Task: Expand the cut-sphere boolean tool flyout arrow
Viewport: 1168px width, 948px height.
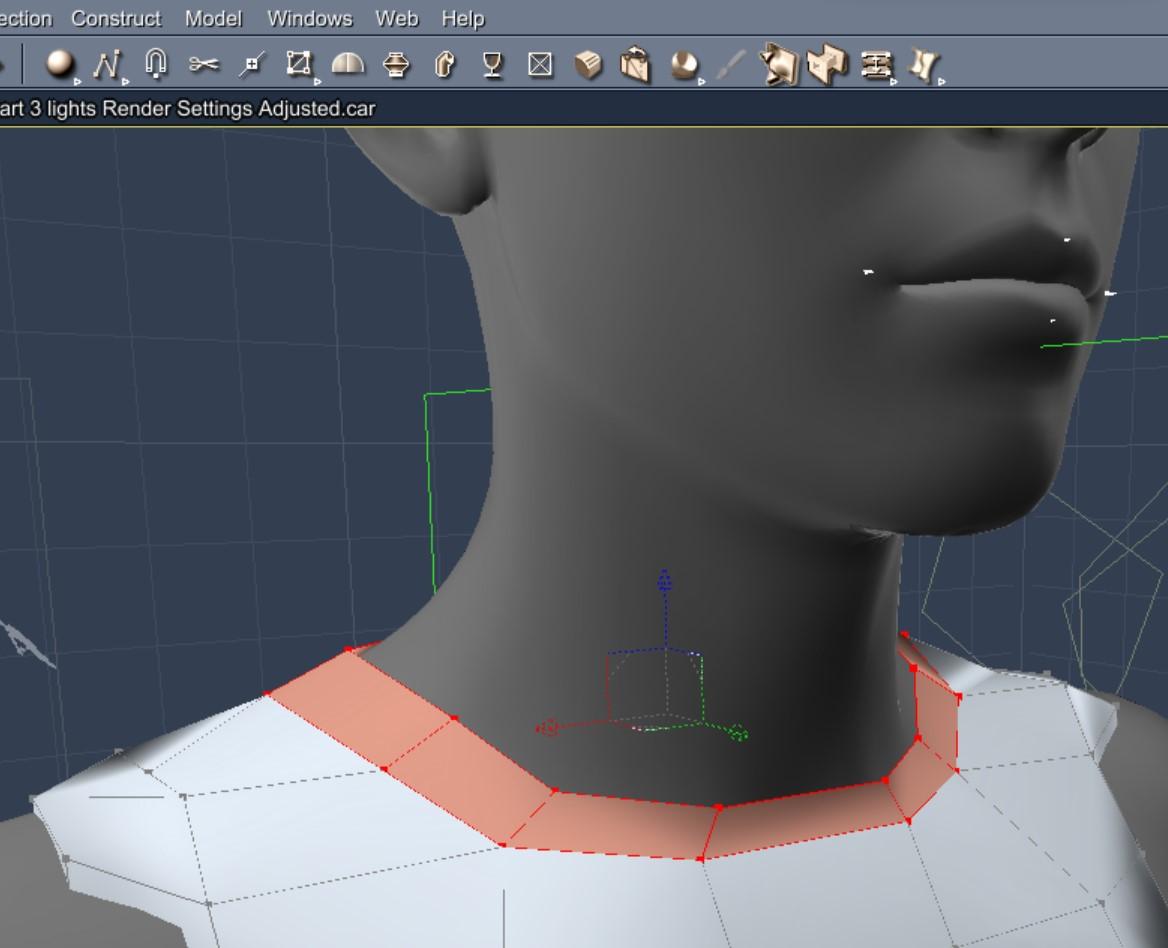Action: click(x=702, y=81)
